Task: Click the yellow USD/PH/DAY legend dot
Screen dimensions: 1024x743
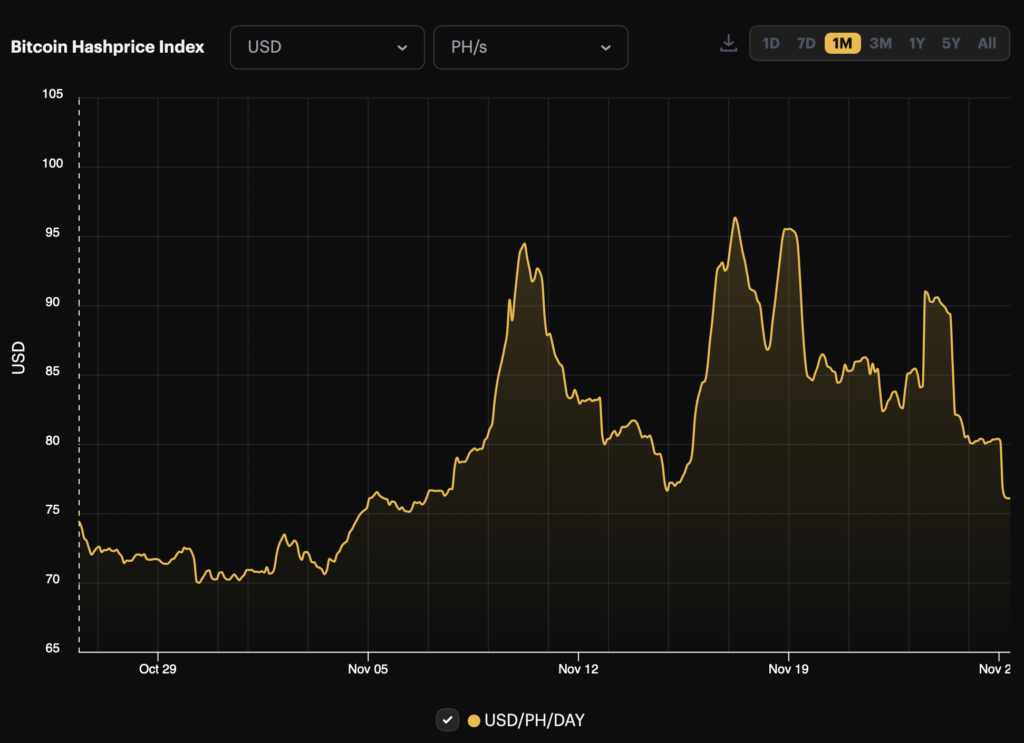Action: coord(474,720)
